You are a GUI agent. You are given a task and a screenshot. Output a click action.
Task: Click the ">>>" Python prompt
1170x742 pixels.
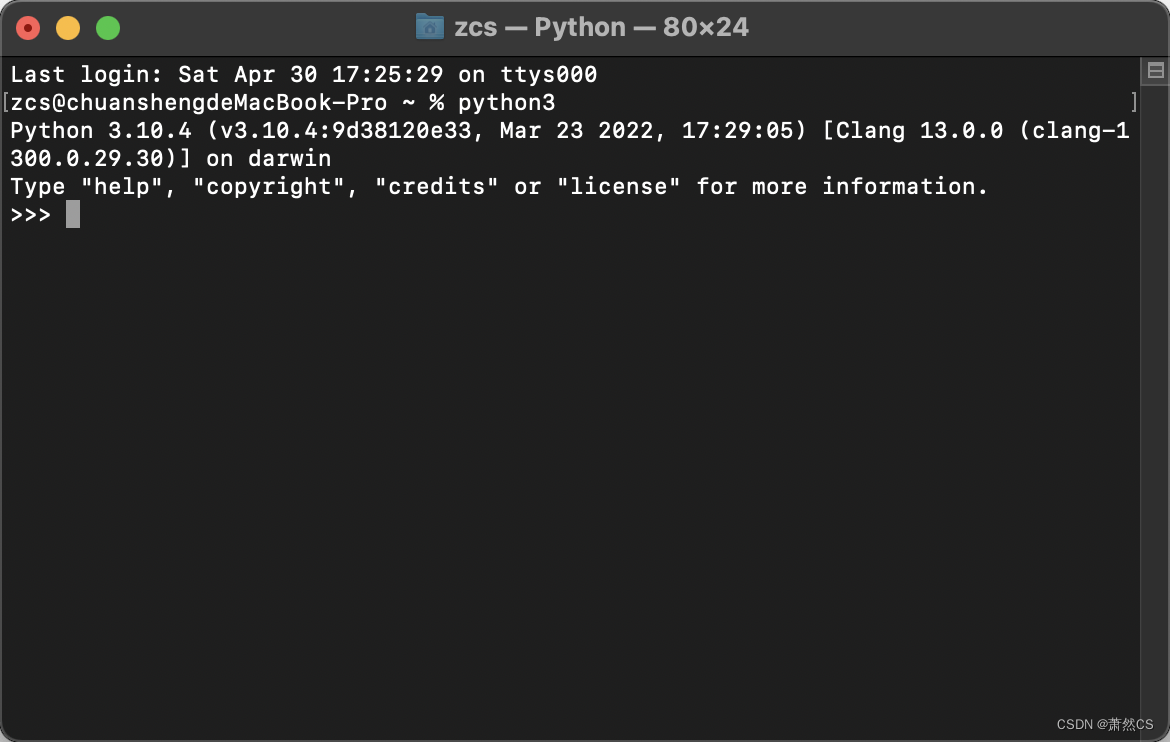tap(31, 214)
